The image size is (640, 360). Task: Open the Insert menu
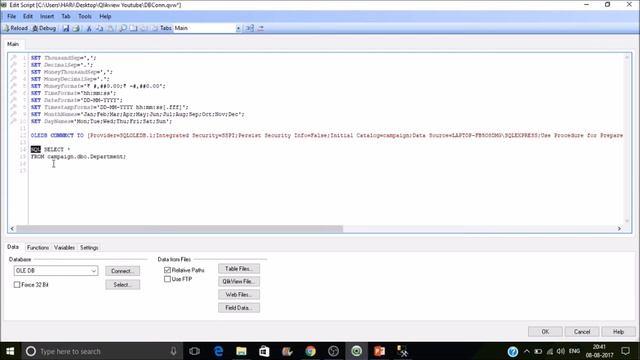(47, 16)
